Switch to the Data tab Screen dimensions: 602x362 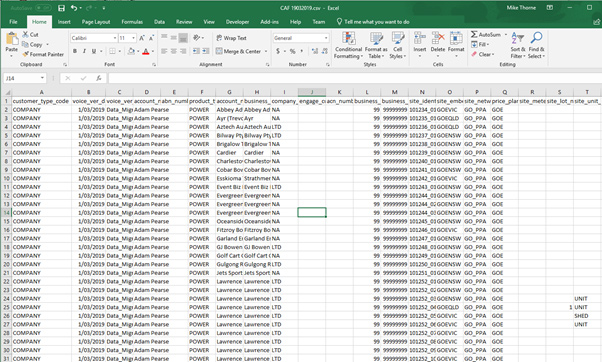(160, 22)
